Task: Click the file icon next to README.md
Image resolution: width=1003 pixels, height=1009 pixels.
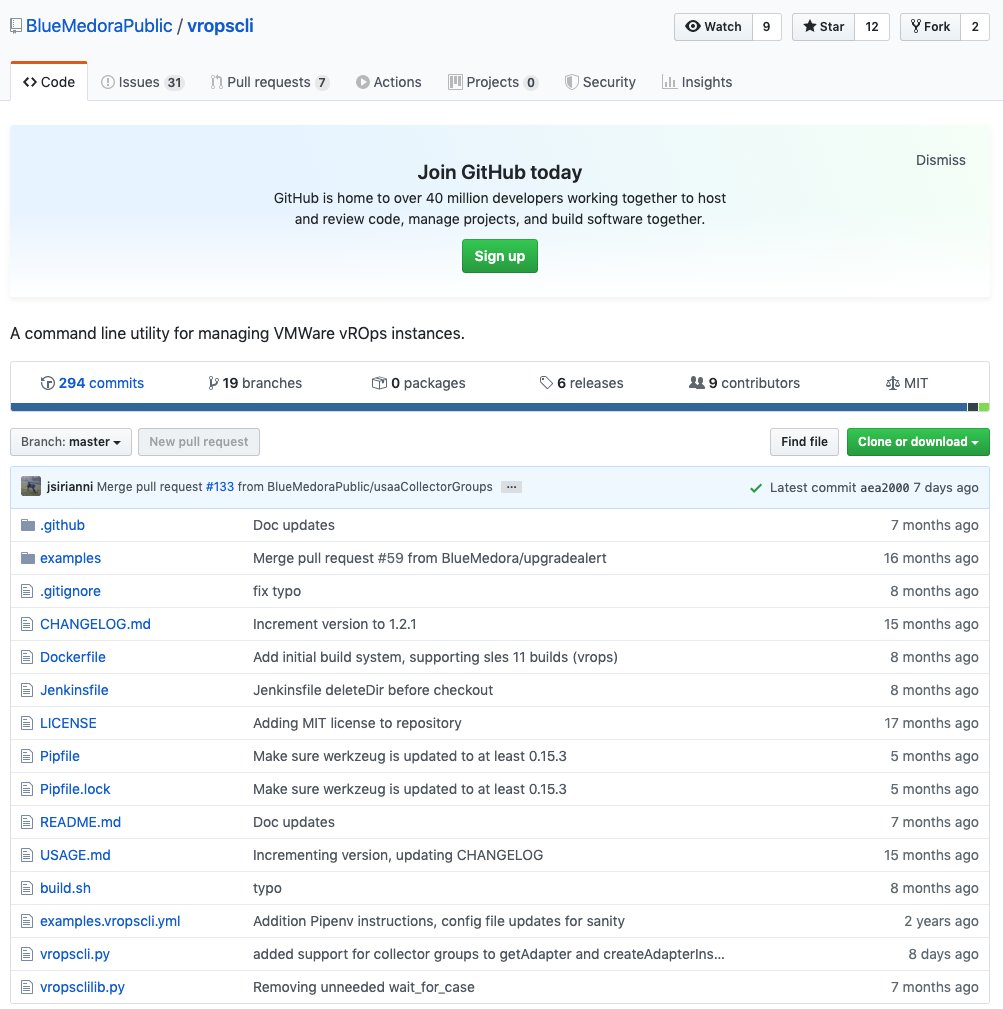Action: point(27,822)
